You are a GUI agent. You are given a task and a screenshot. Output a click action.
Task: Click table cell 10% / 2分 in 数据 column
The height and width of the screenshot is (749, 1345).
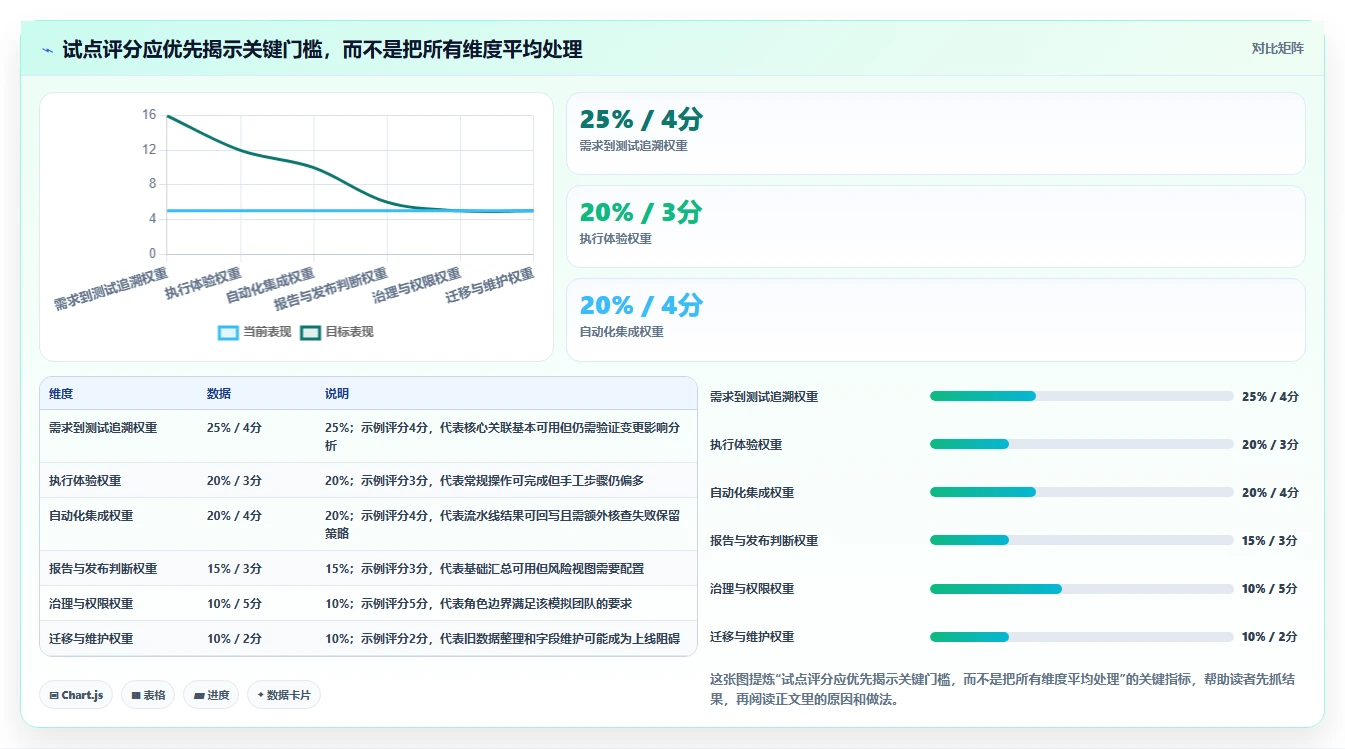[x=234, y=638]
